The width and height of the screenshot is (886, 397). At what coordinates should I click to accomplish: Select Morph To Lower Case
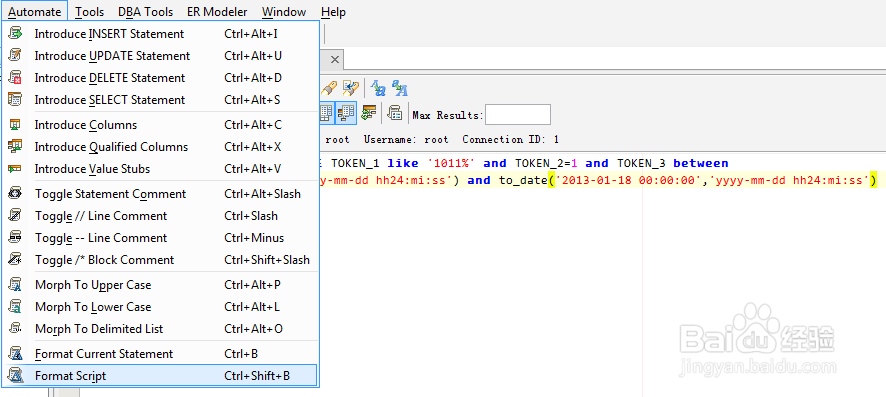[x=160, y=307]
